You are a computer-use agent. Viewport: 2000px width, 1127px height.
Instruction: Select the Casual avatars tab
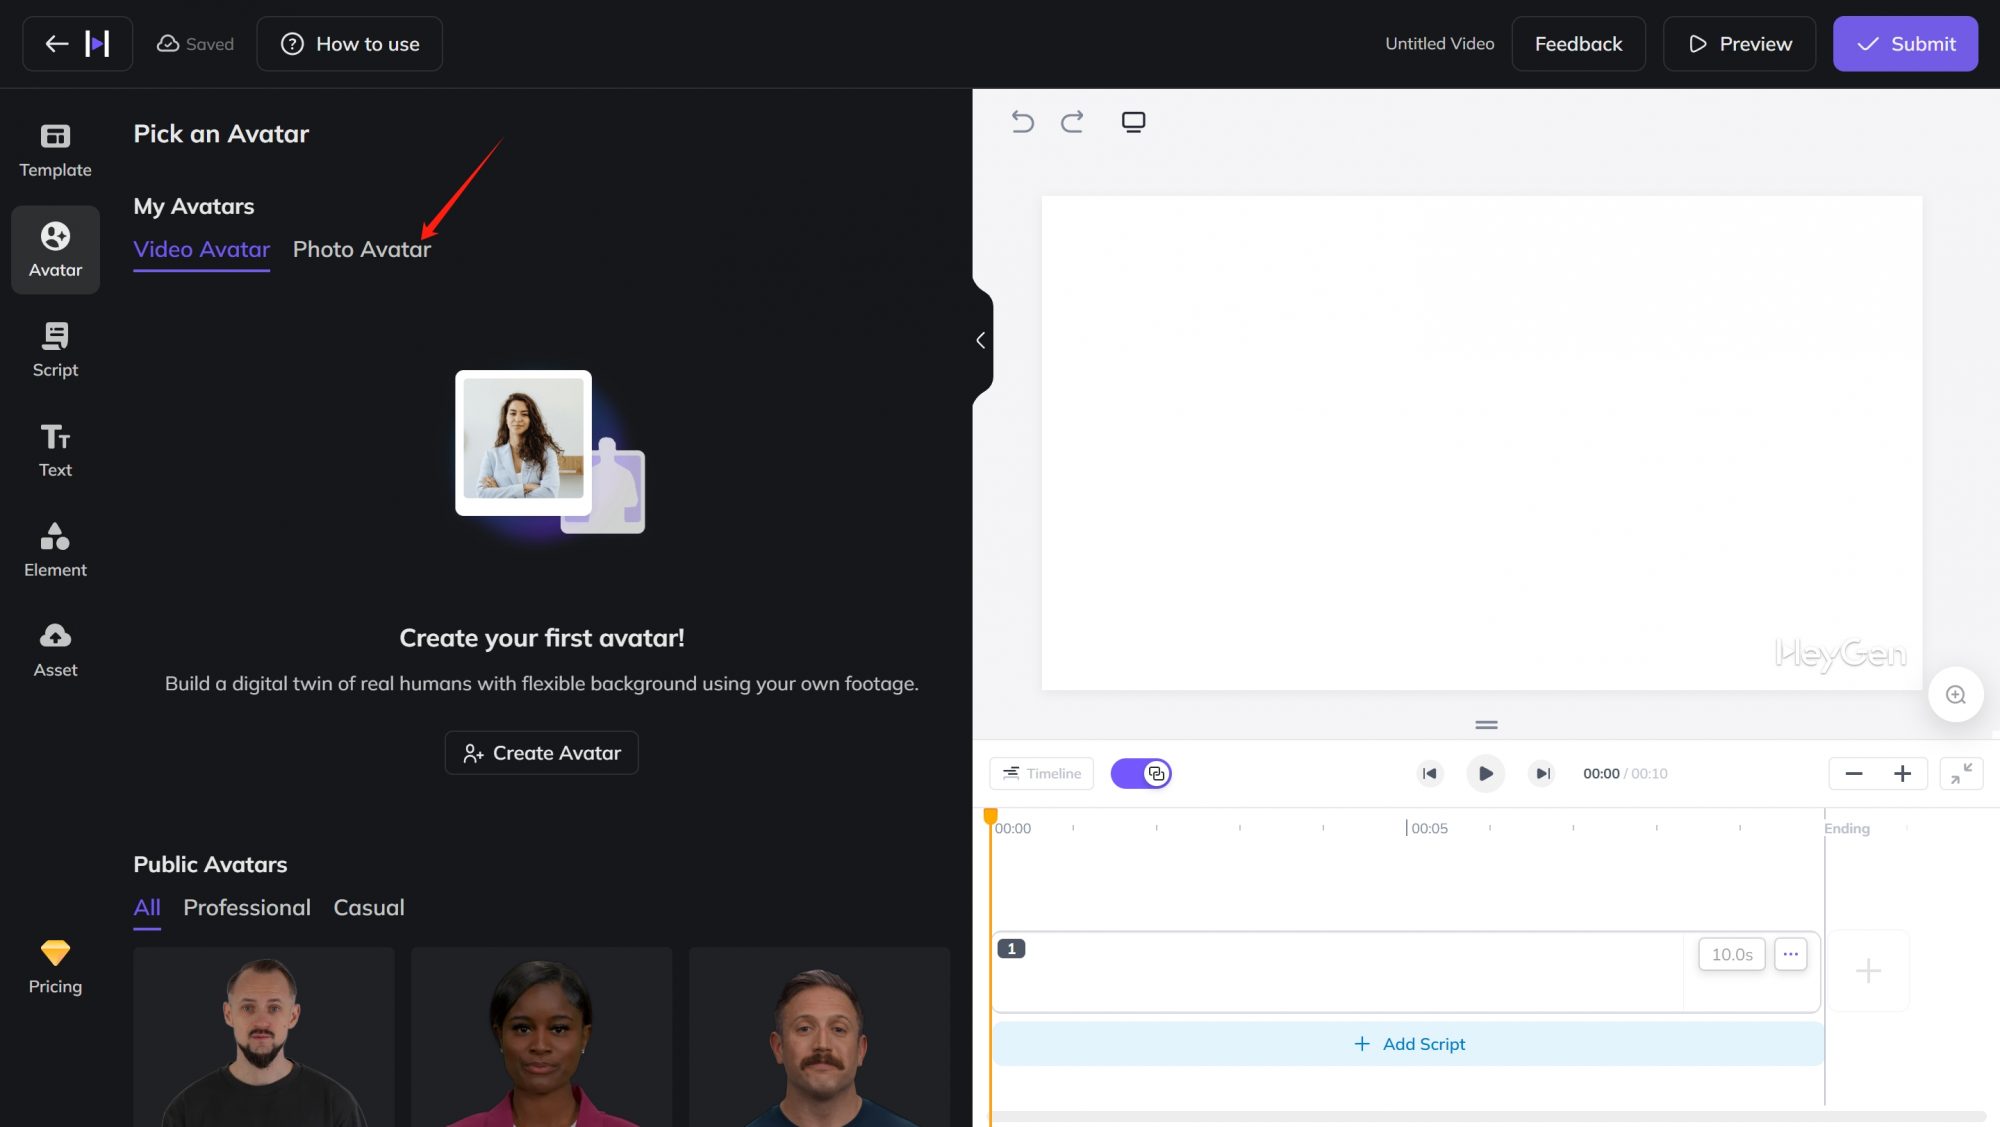coord(369,908)
